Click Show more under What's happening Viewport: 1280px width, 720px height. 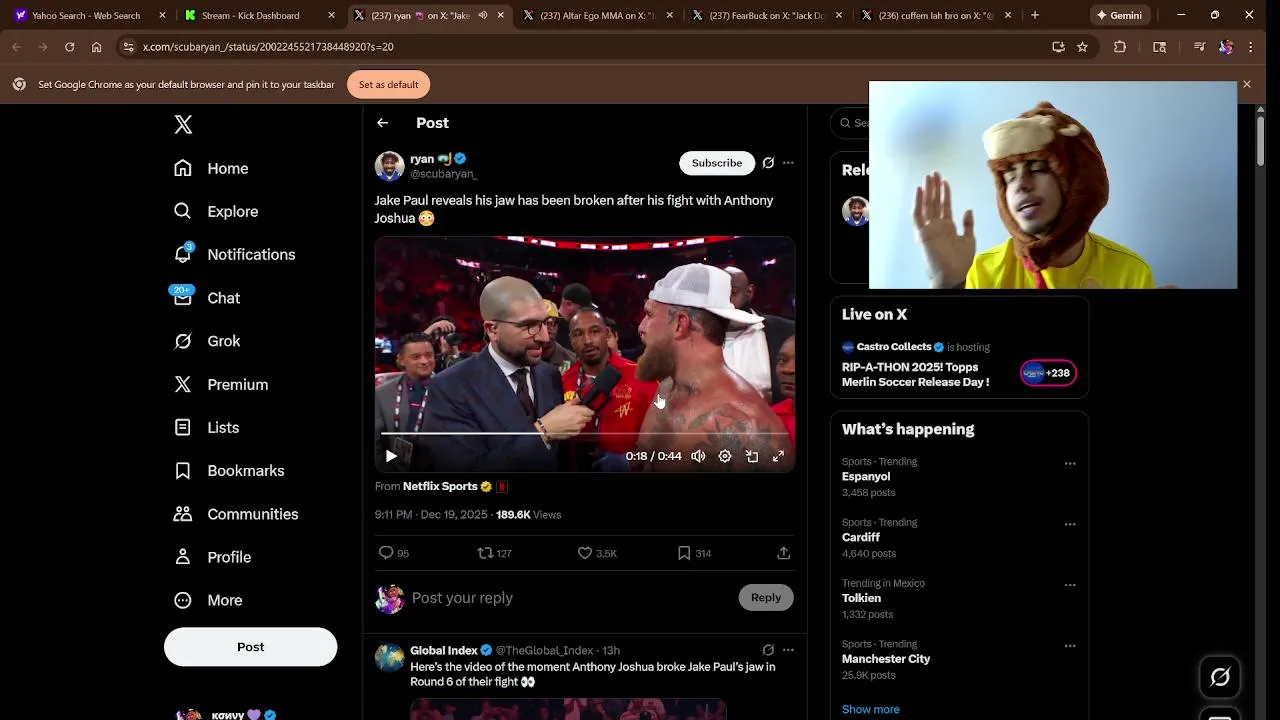pos(871,709)
